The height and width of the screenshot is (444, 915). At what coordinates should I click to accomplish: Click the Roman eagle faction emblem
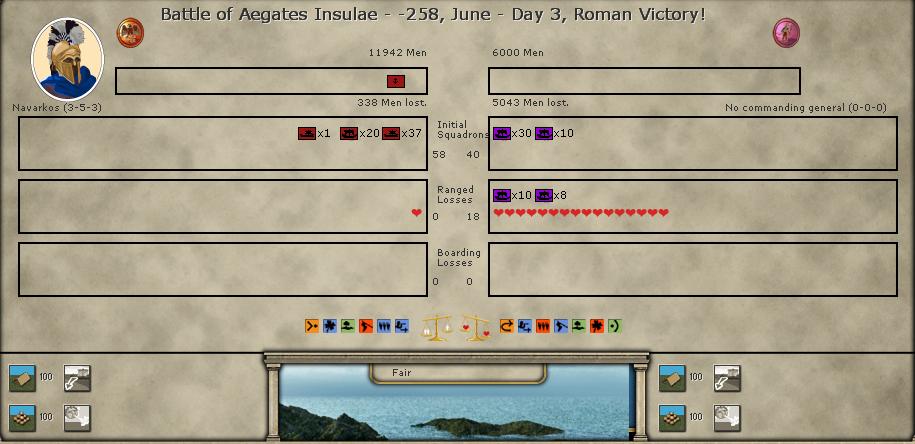pyautogui.click(x=130, y=32)
